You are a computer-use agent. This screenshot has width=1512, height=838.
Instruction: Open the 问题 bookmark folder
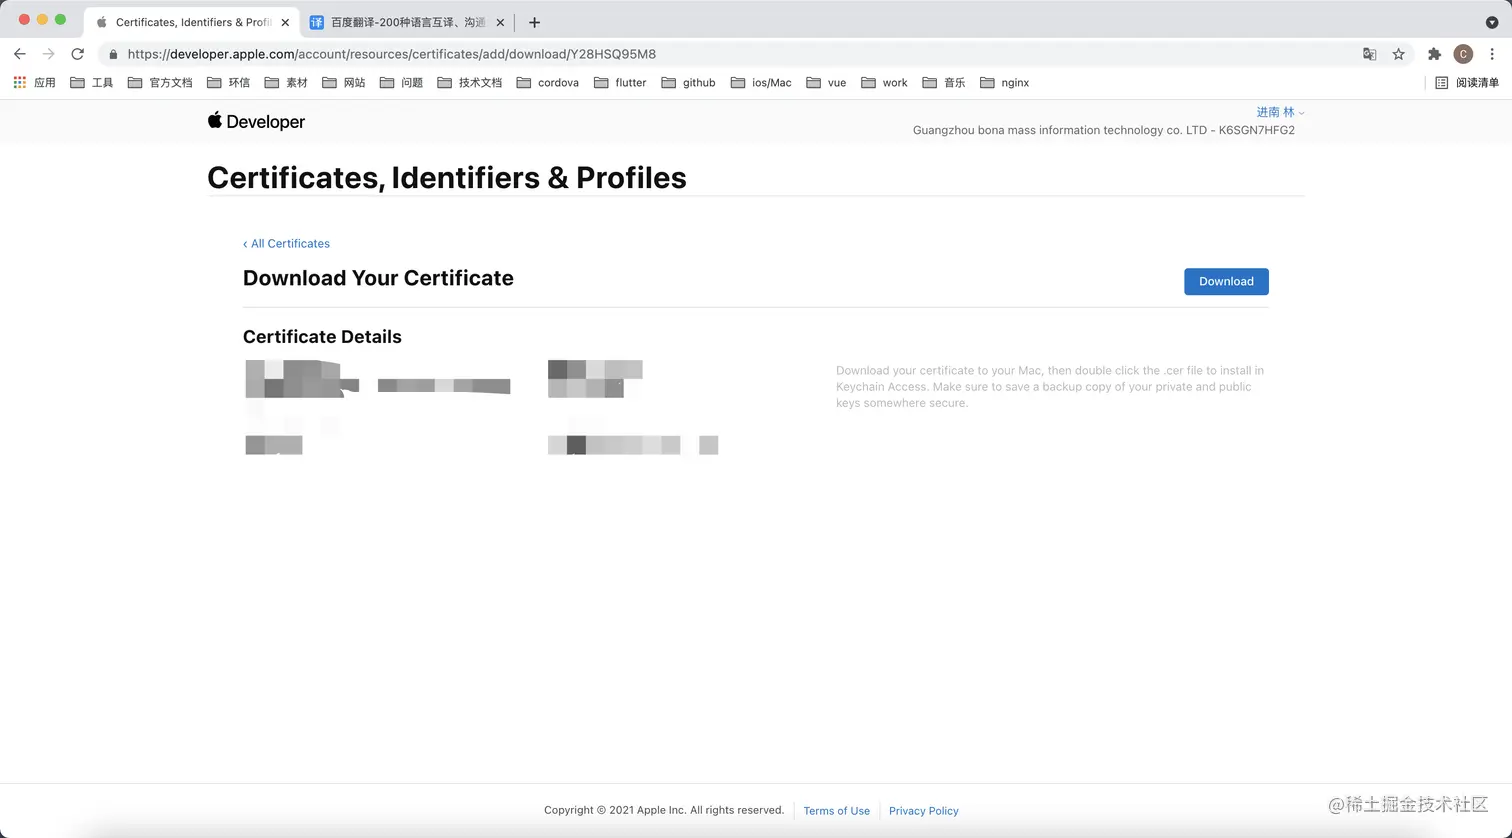click(x=401, y=83)
